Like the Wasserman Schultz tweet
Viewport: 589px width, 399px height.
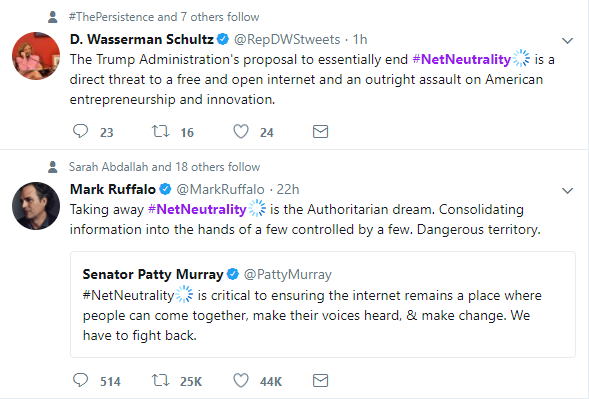(241, 131)
